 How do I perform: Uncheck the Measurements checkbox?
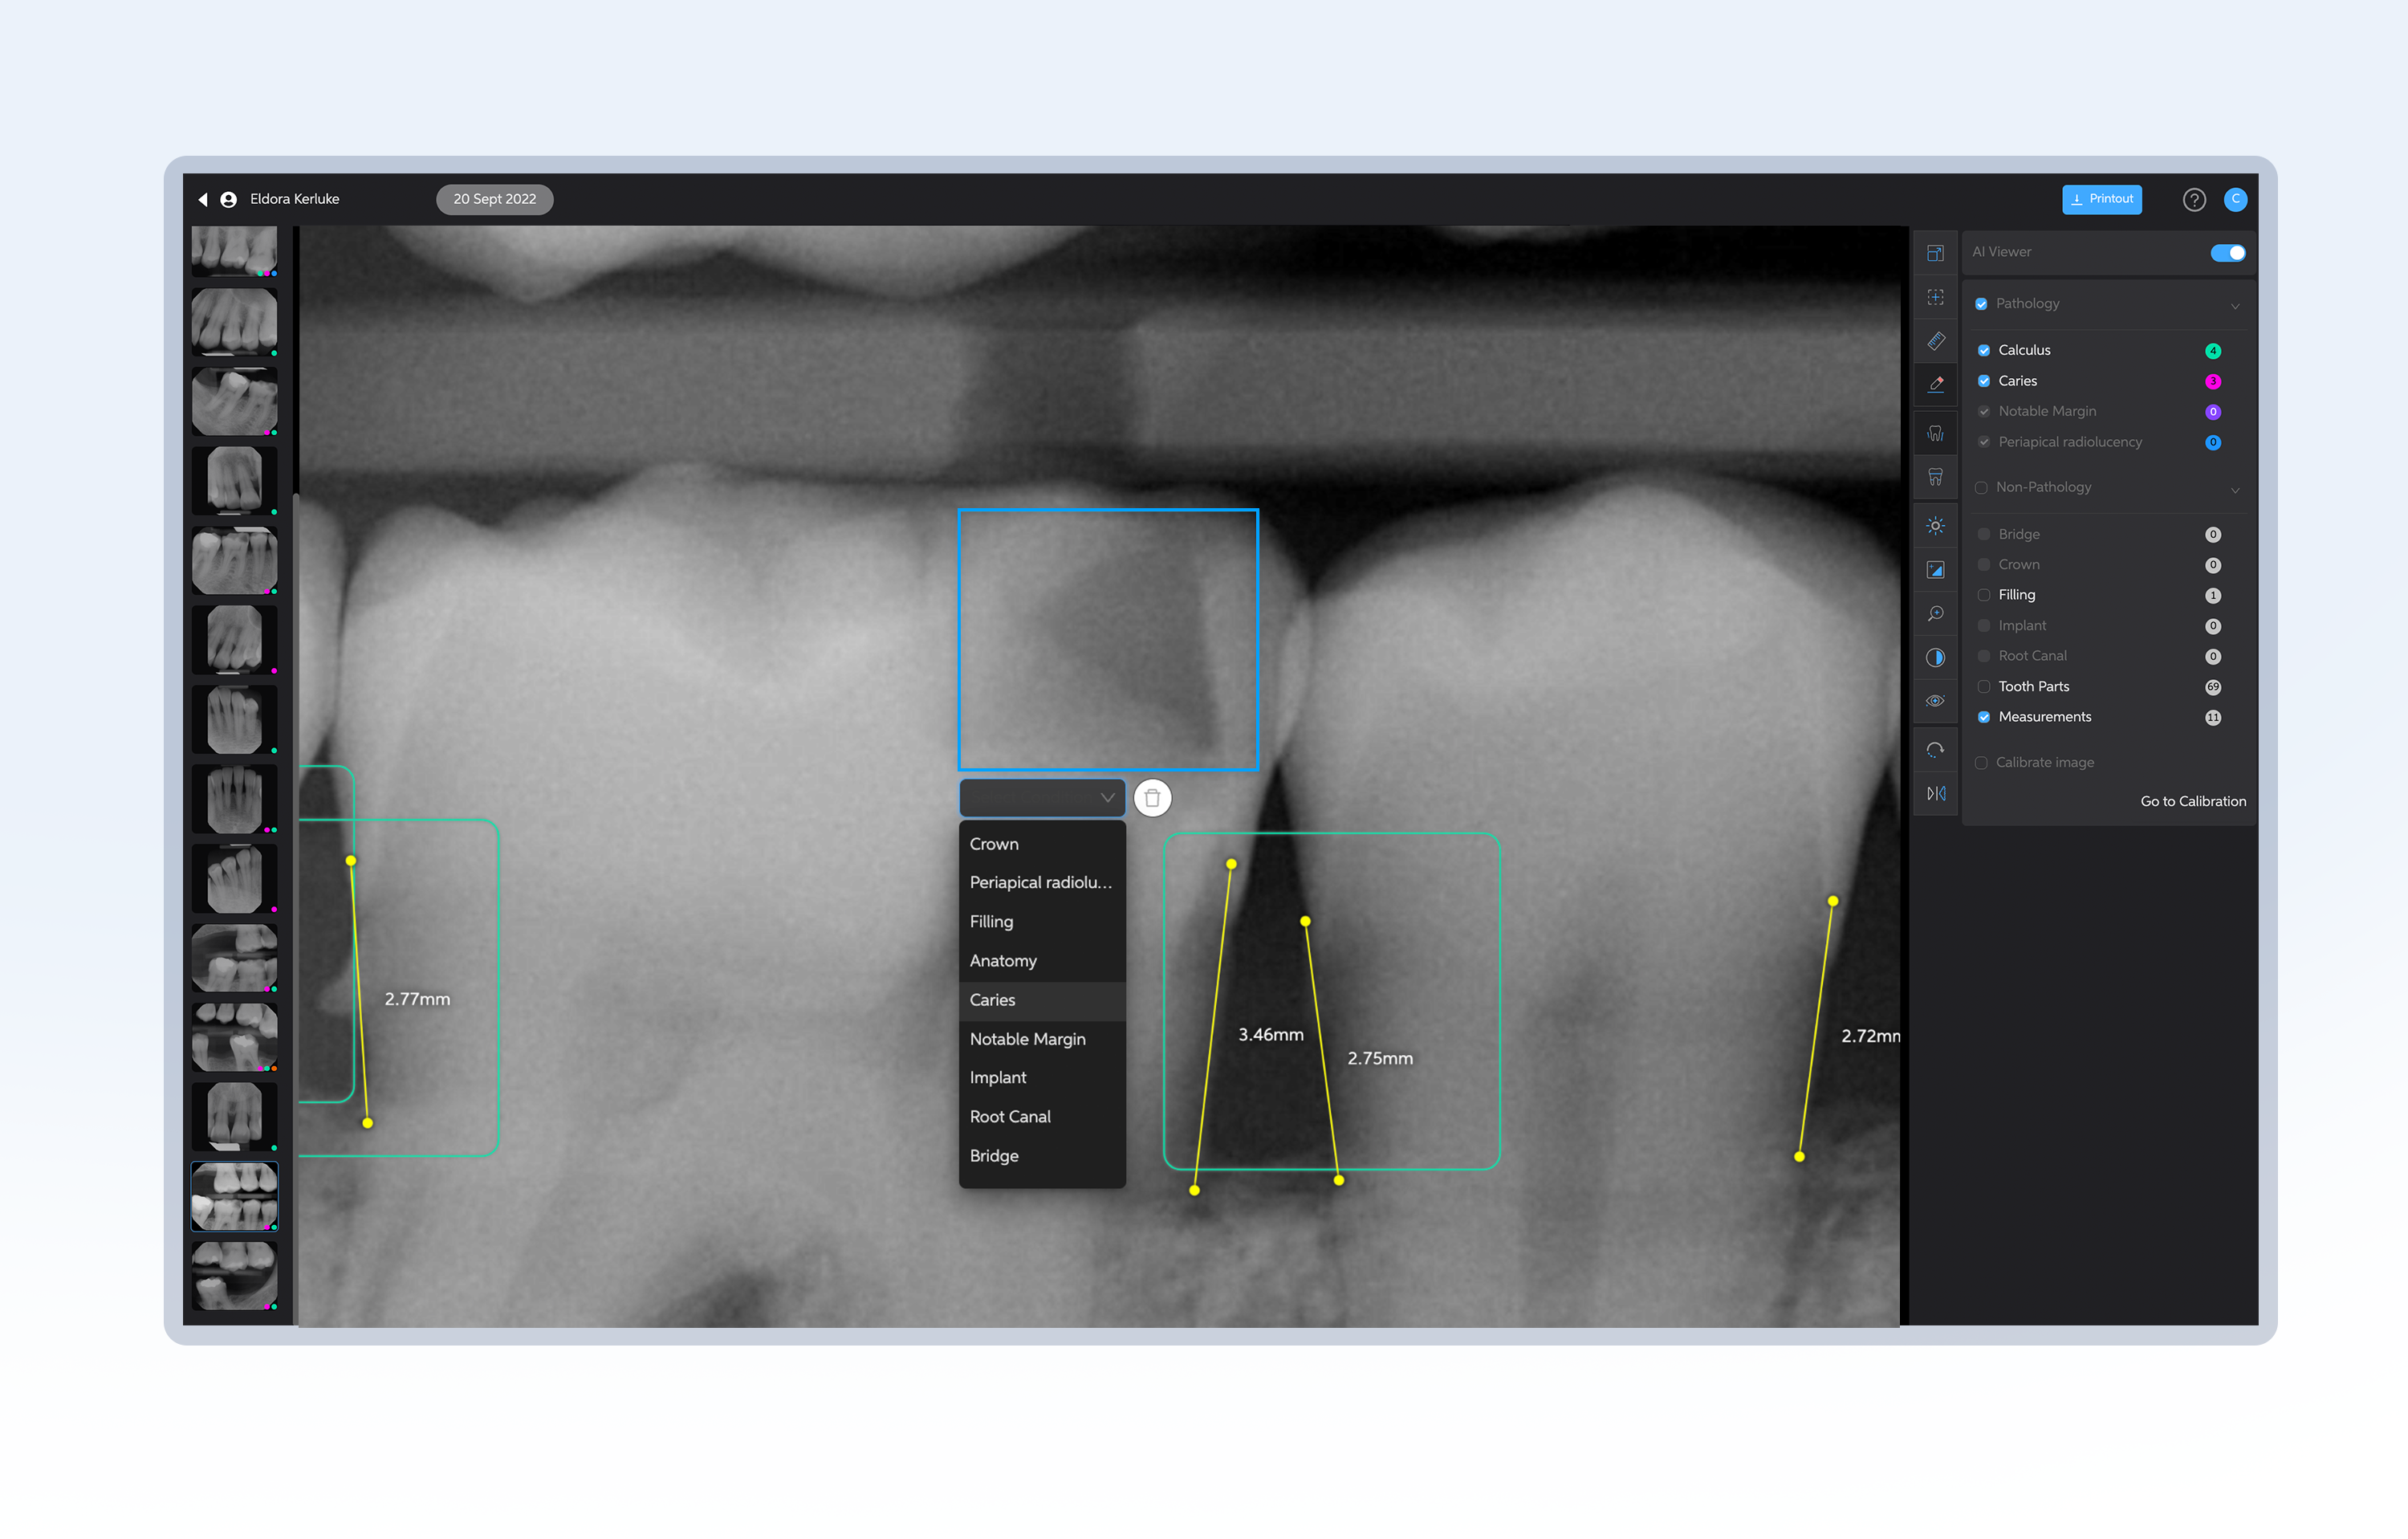(1984, 717)
